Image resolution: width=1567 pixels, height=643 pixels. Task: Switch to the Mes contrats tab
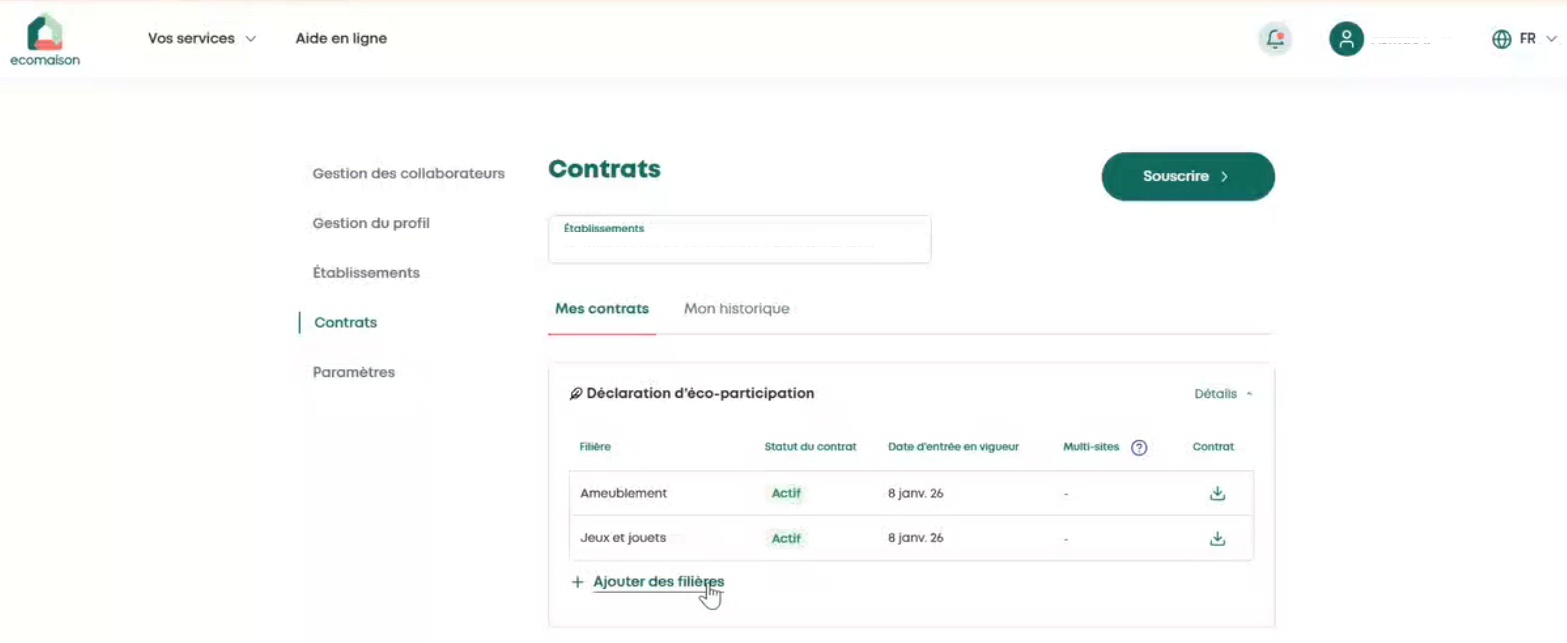pos(602,309)
